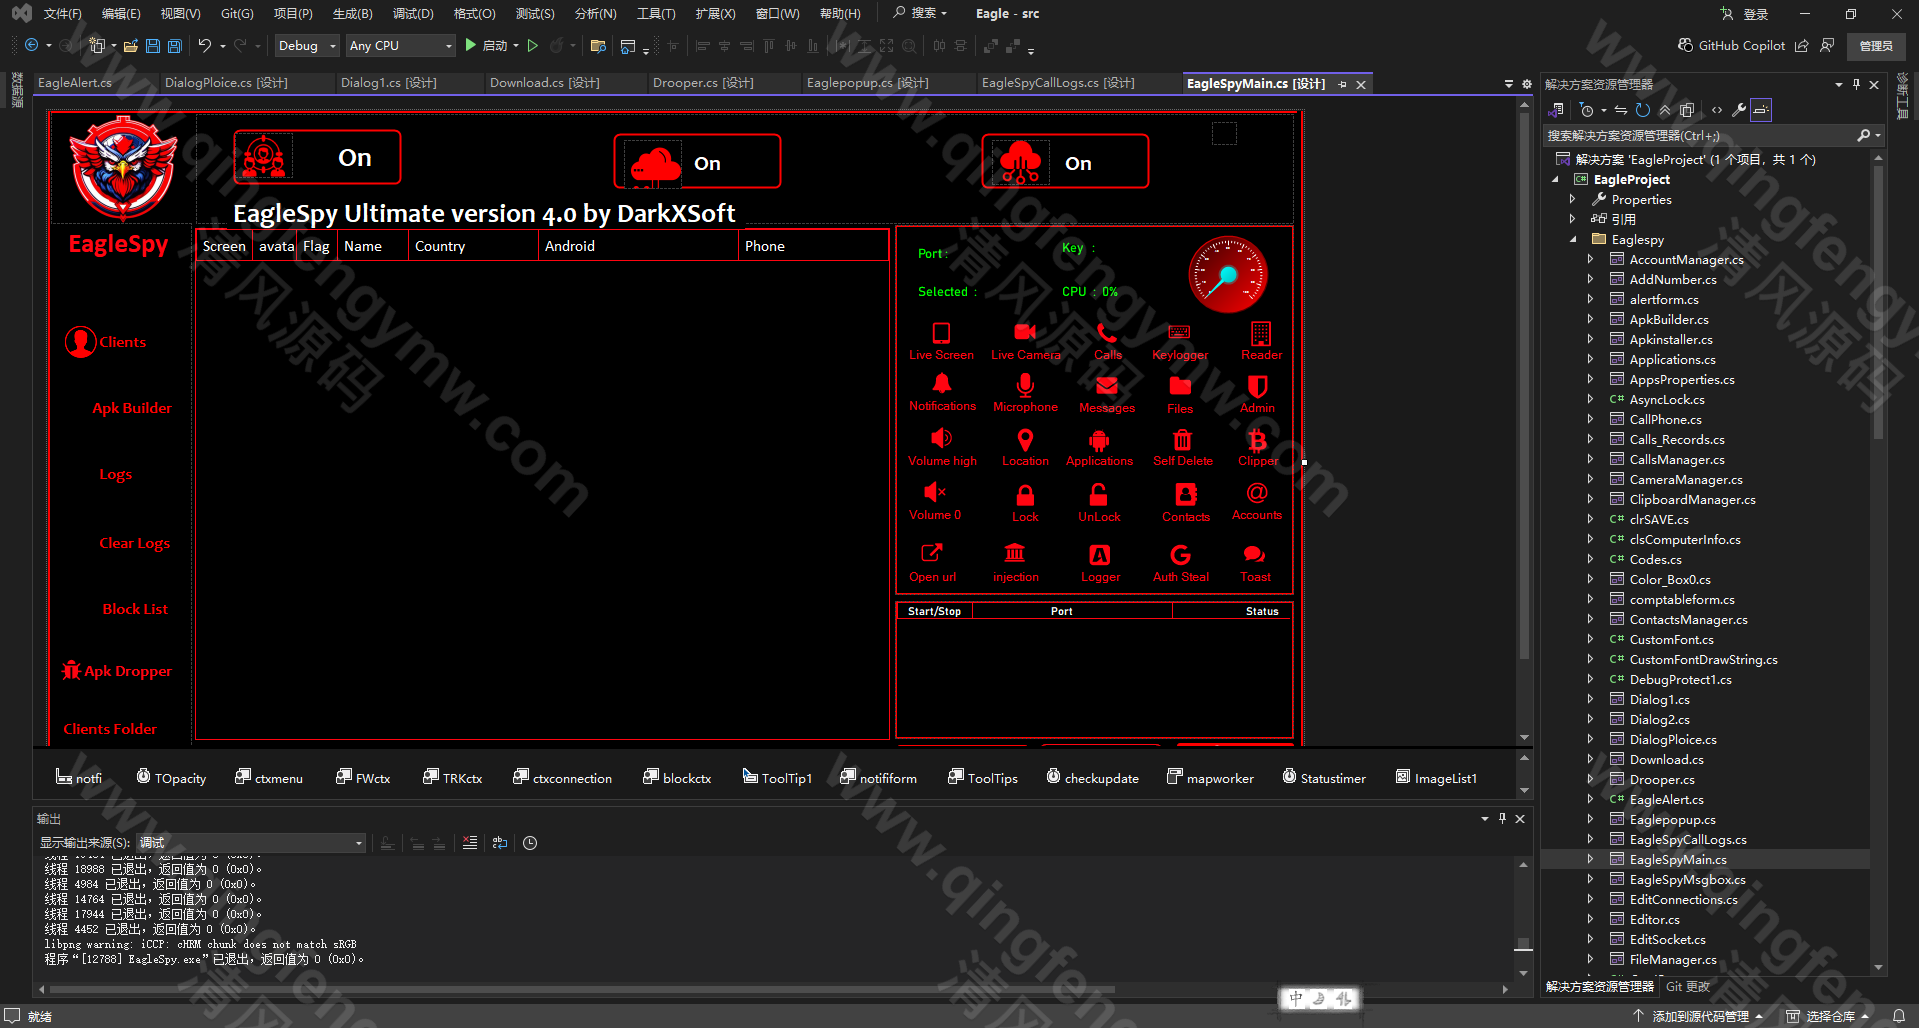Expand the FileManager.cs tree node
This screenshot has height=1028, width=1919.
tap(1591, 960)
